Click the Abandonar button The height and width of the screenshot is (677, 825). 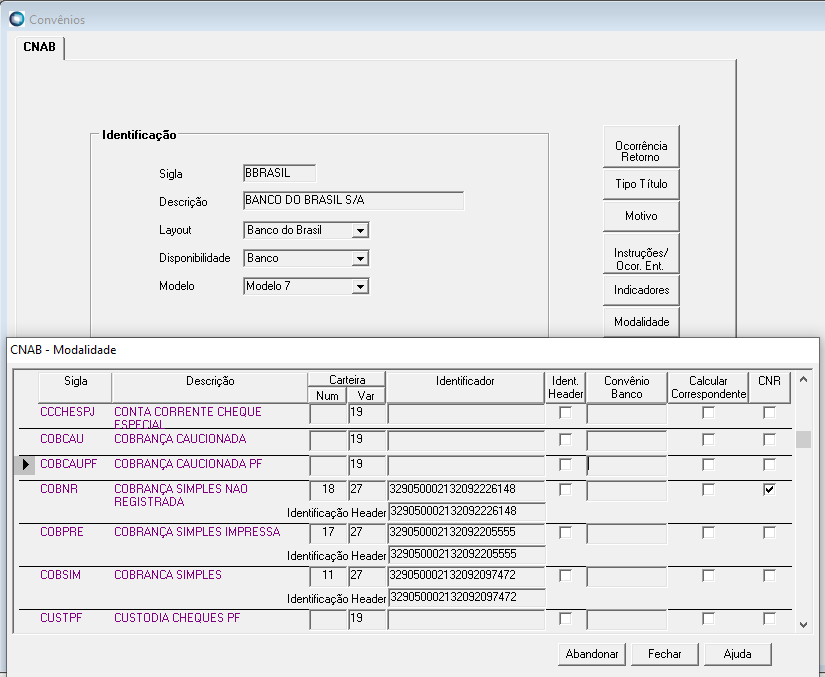click(592, 654)
